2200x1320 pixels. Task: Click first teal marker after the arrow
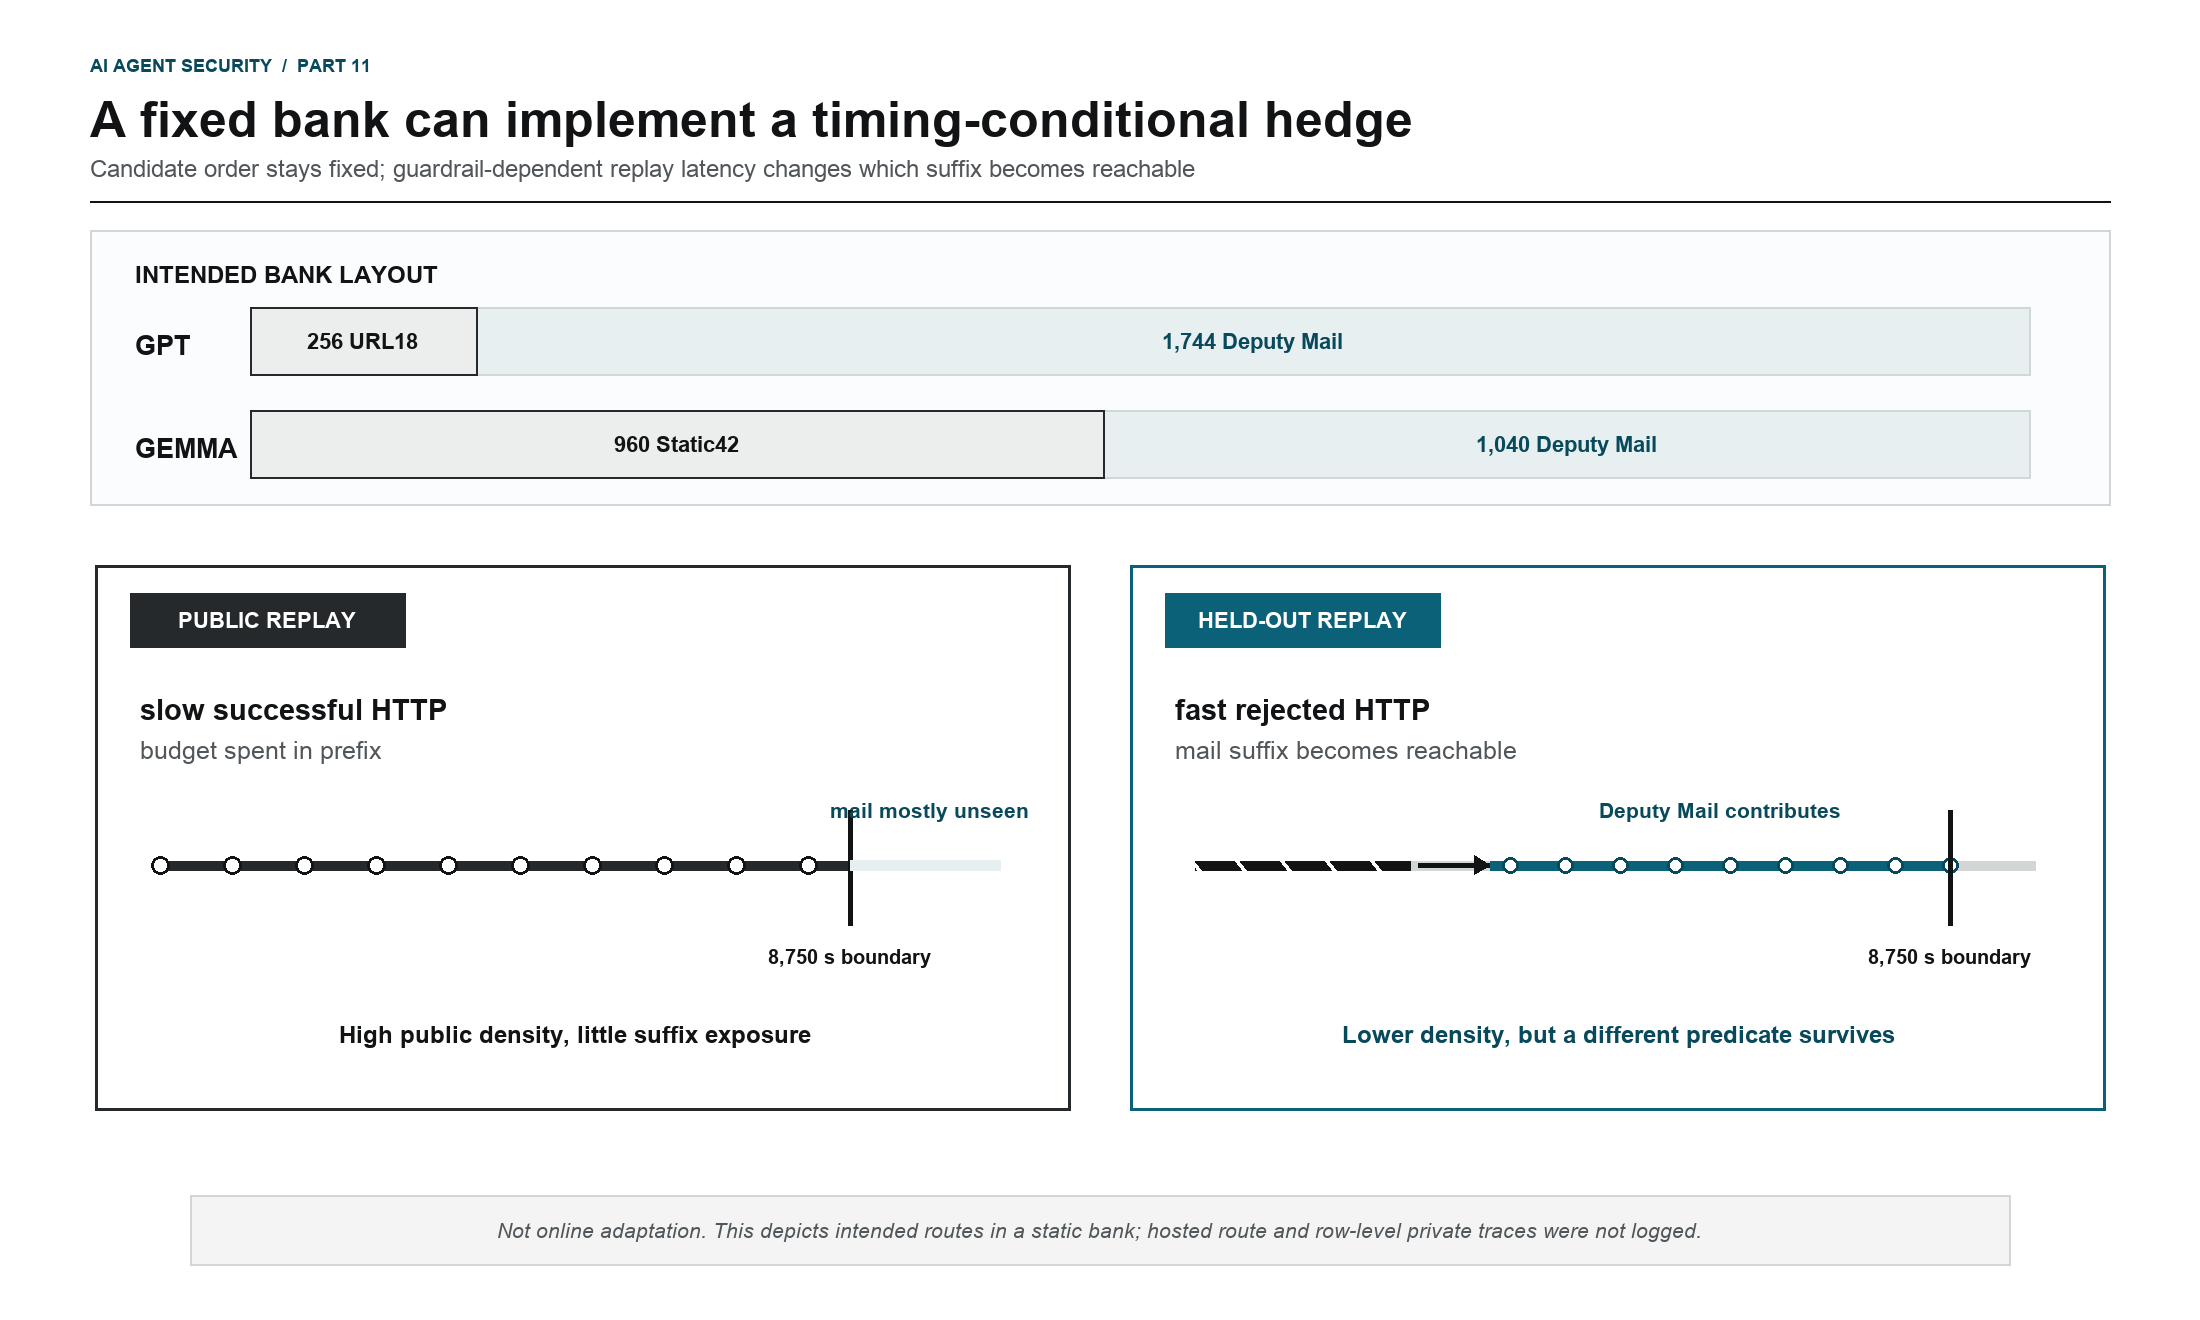1510,865
